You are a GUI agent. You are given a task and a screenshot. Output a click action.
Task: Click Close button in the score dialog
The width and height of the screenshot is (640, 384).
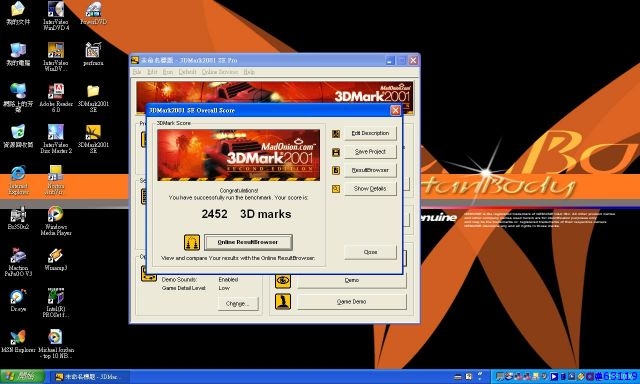(370, 252)
